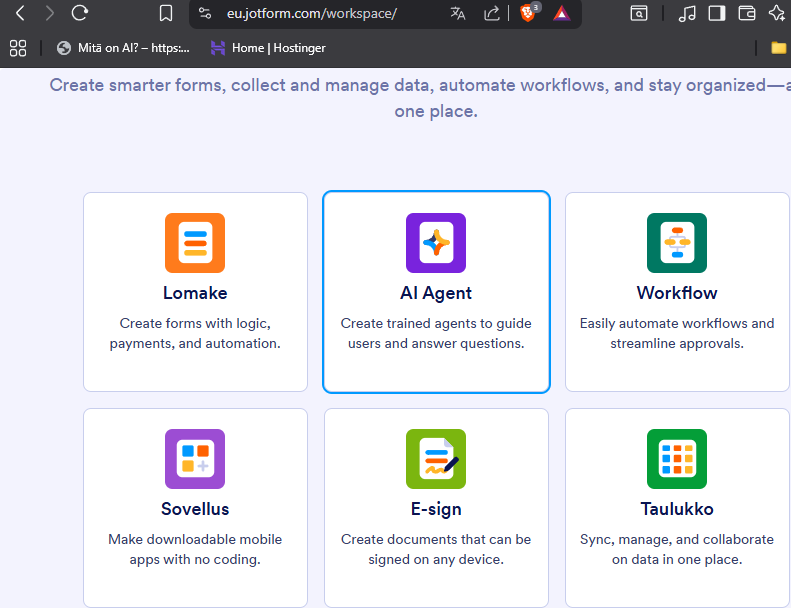
Task: Open Brave Shields lion icon
Action: tap(529, 13)
